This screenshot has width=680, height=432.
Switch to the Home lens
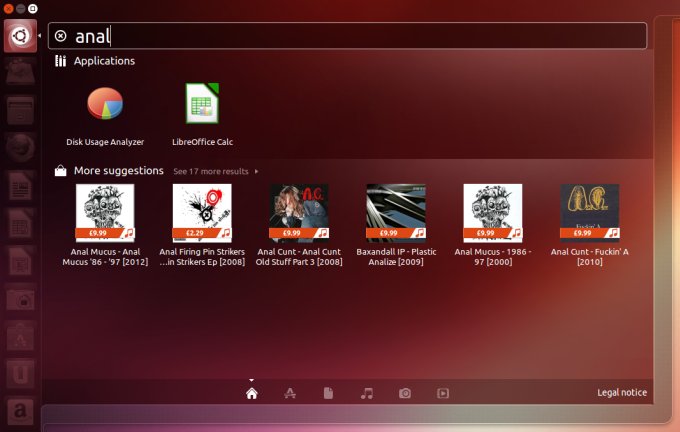point(252,393)
